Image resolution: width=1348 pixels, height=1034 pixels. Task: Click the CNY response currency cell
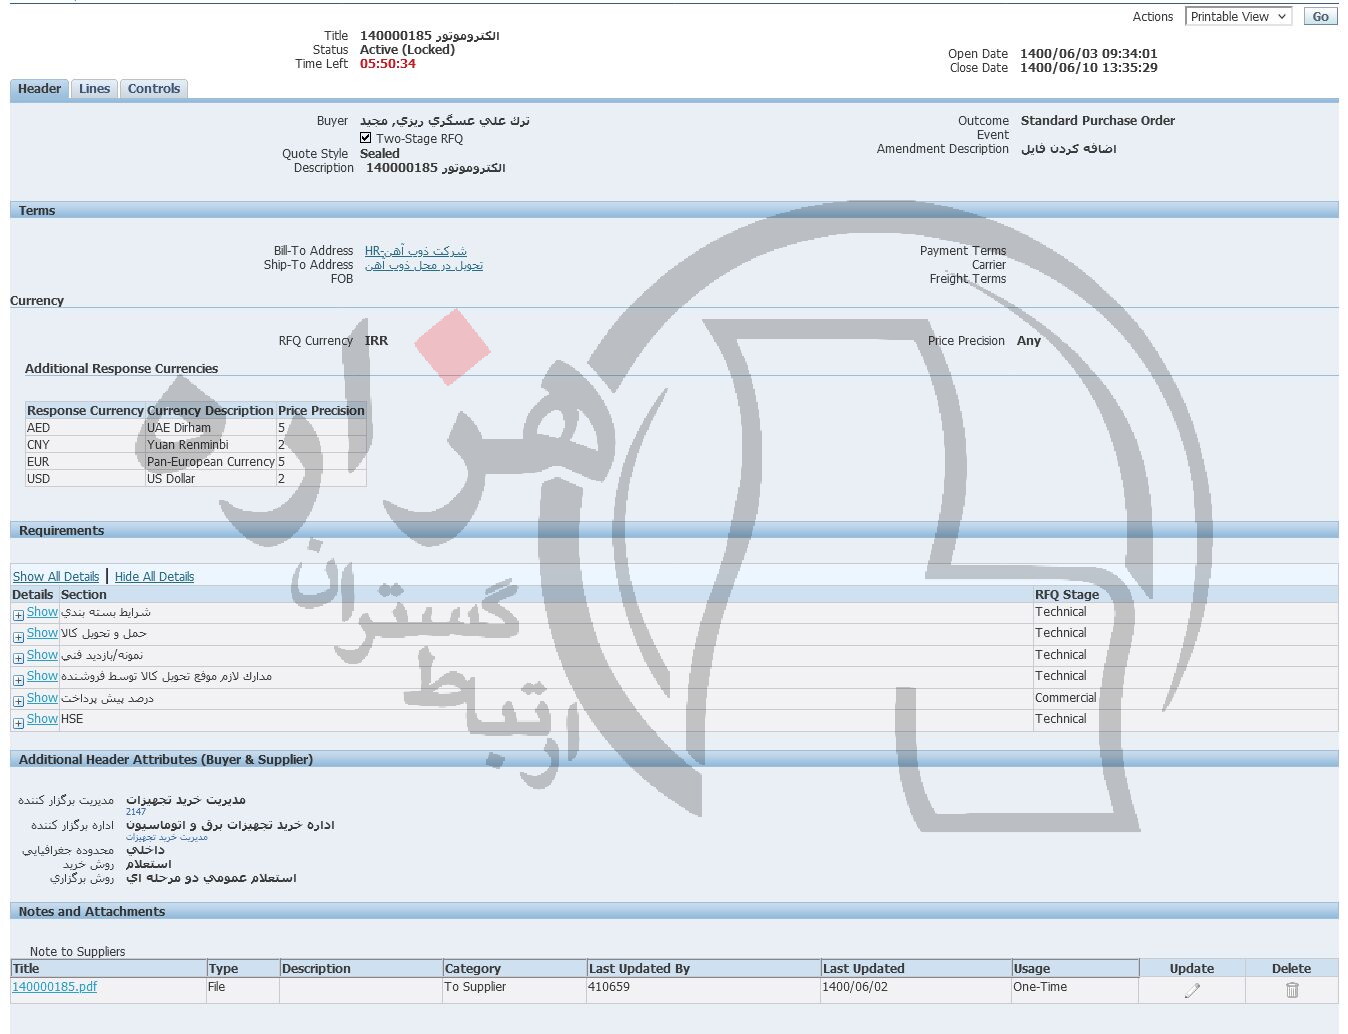click(x=85, y=445)
